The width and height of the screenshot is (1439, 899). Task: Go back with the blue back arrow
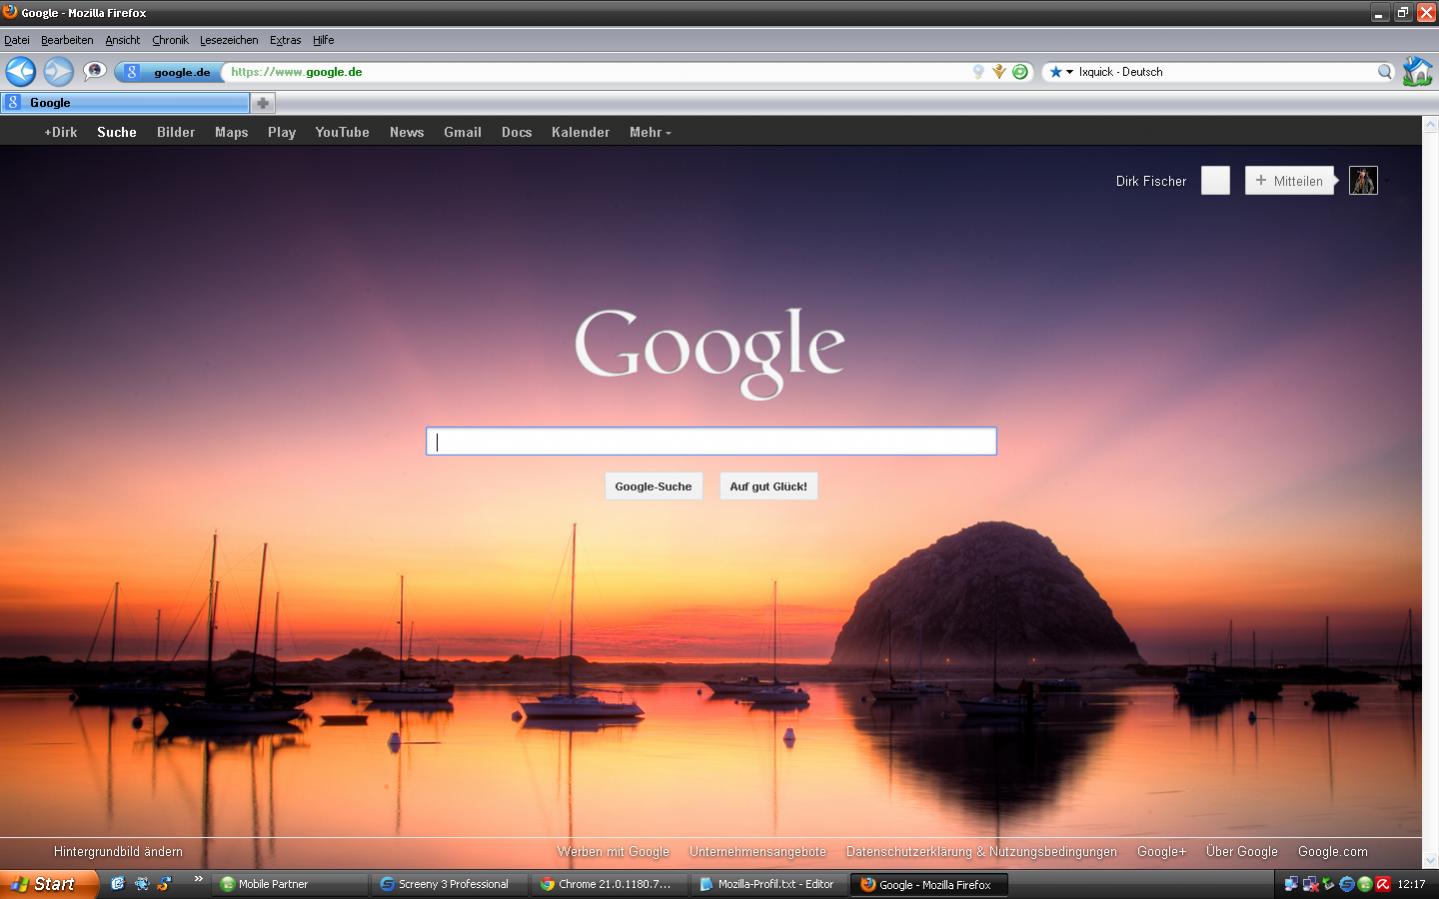point(20,72)
